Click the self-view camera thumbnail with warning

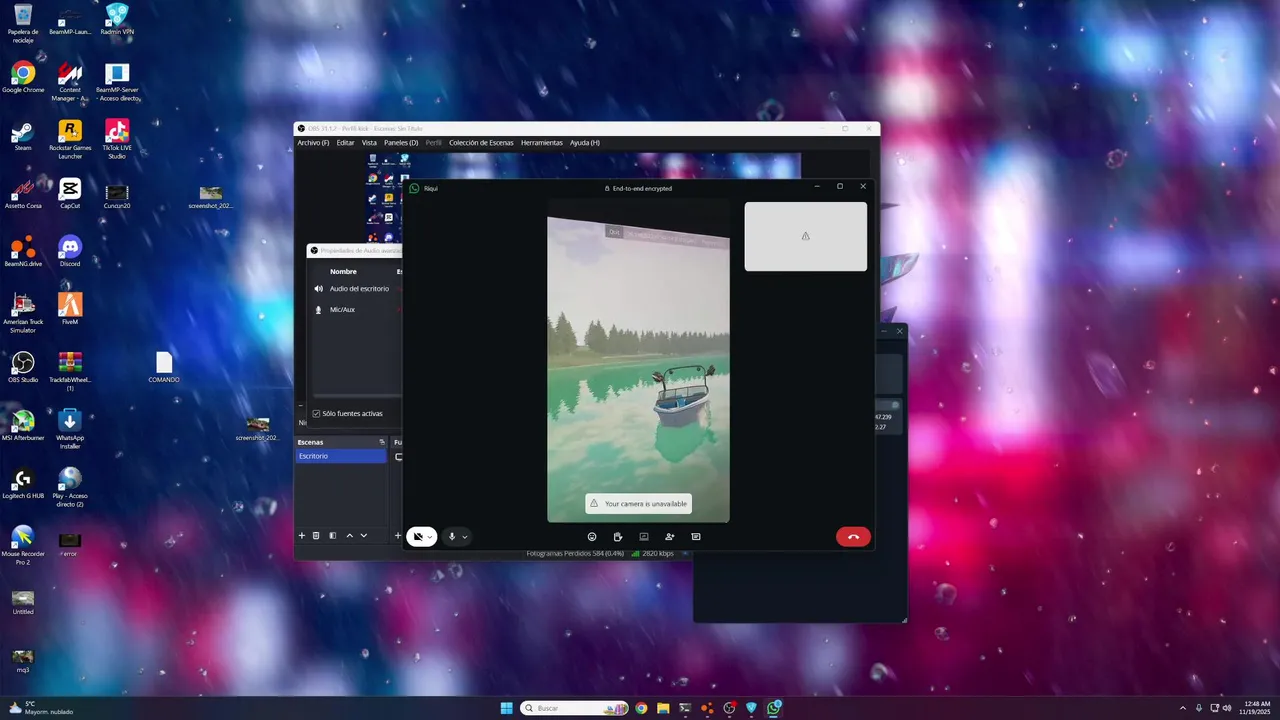(x=805, y=236)
